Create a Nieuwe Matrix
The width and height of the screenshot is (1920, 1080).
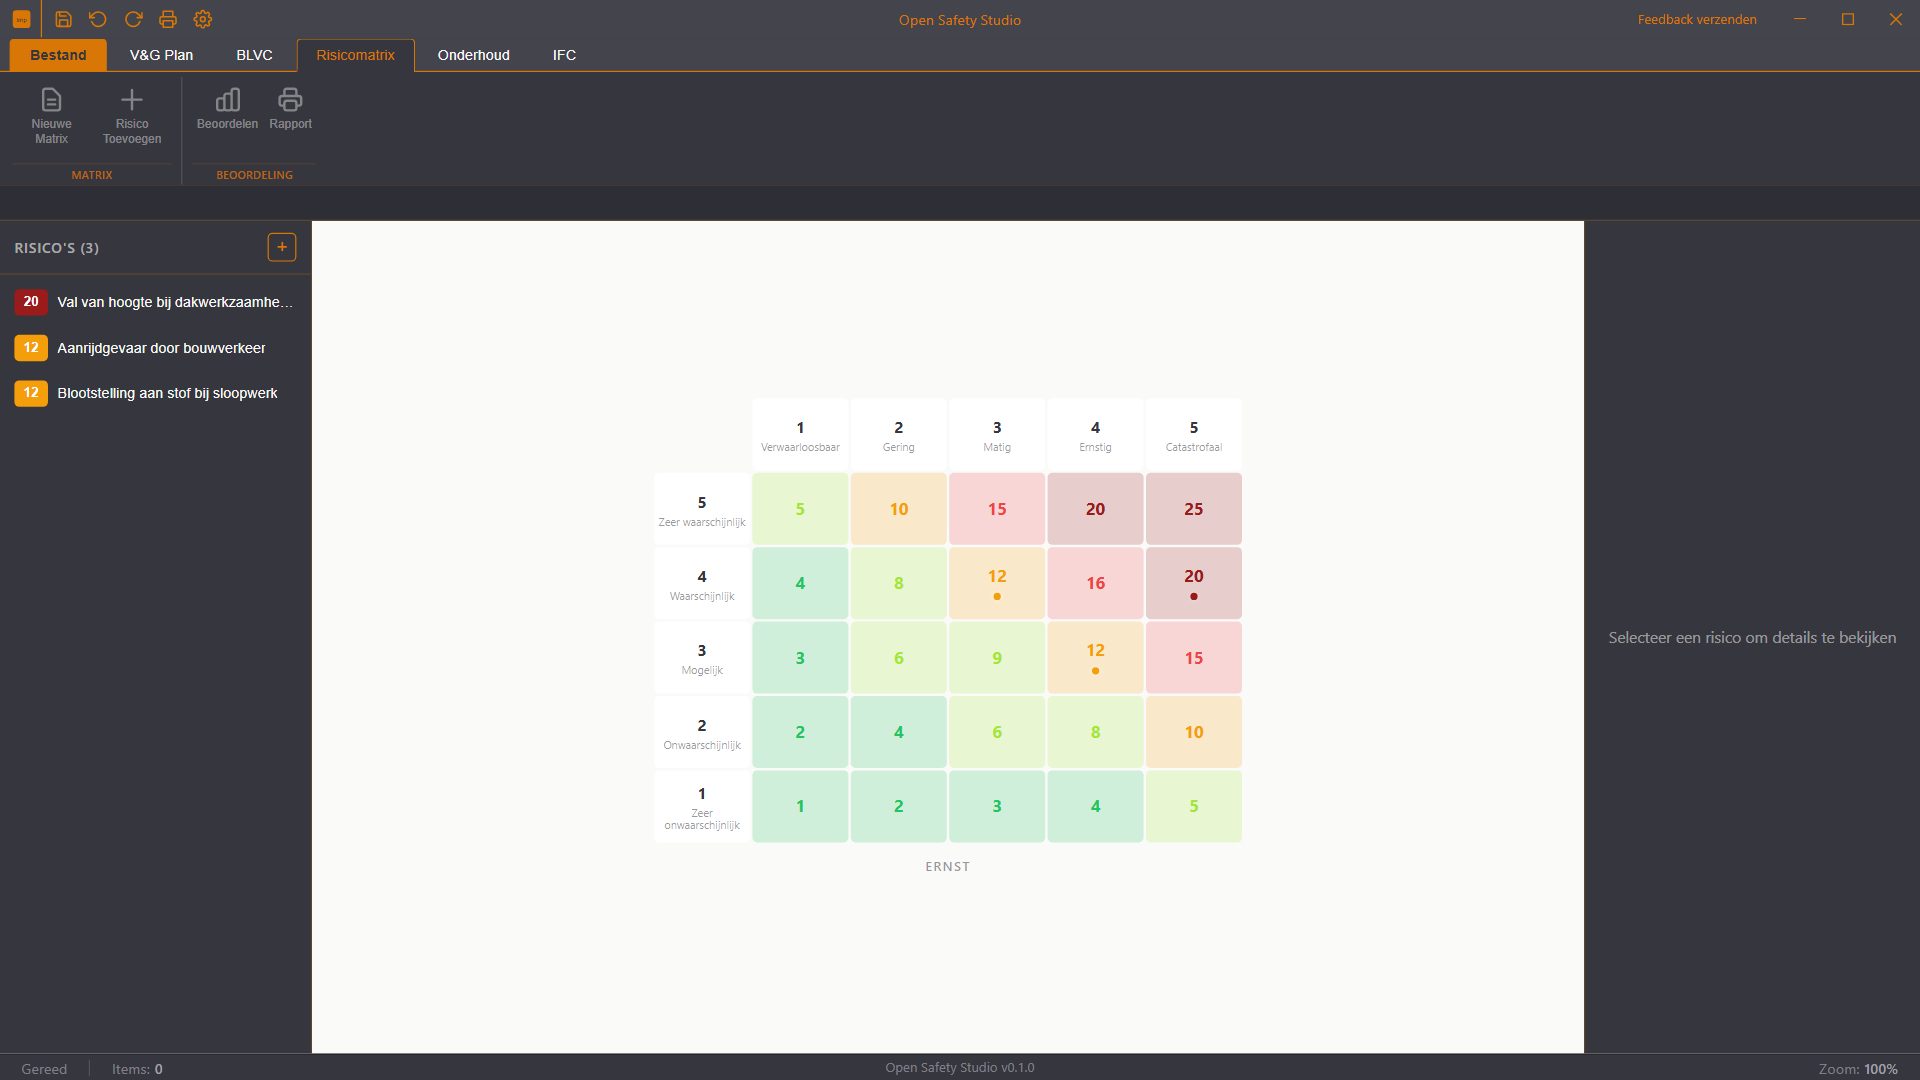(x=51, y=116)
